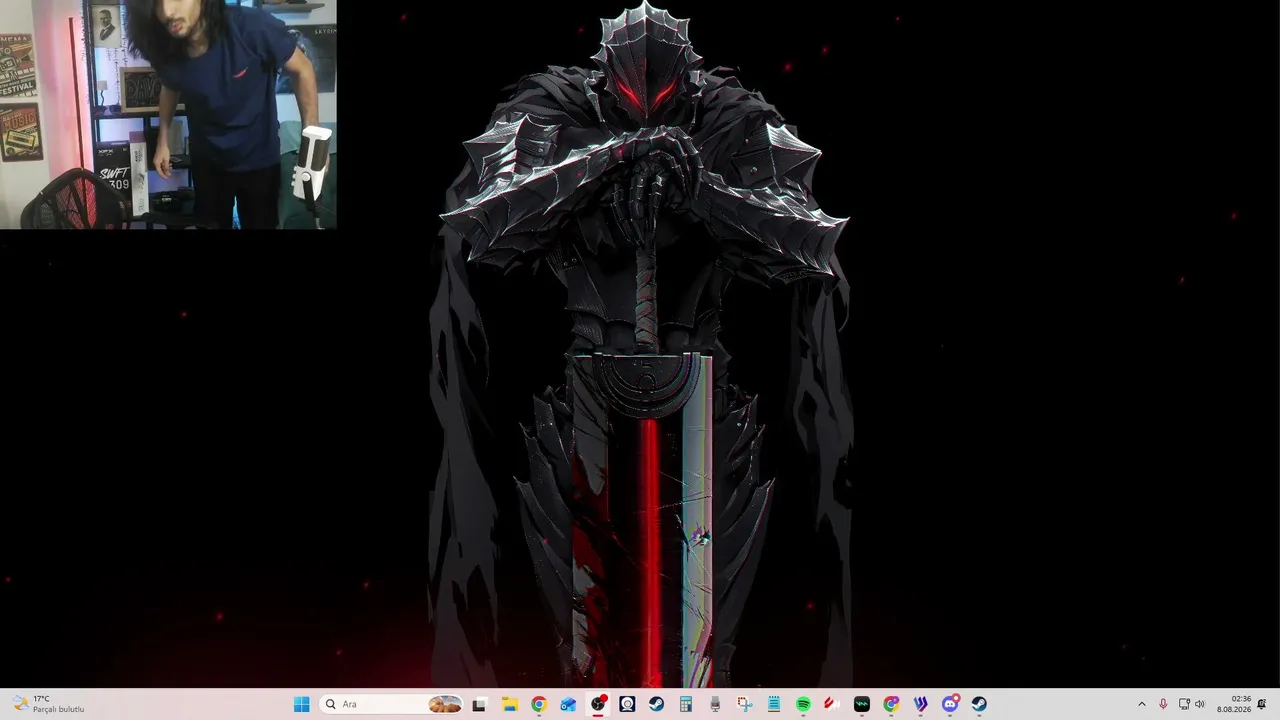Open network settings from system tray
Image resolution: width=1280 pixels, height=720 pixels.
coord(1184,704)
